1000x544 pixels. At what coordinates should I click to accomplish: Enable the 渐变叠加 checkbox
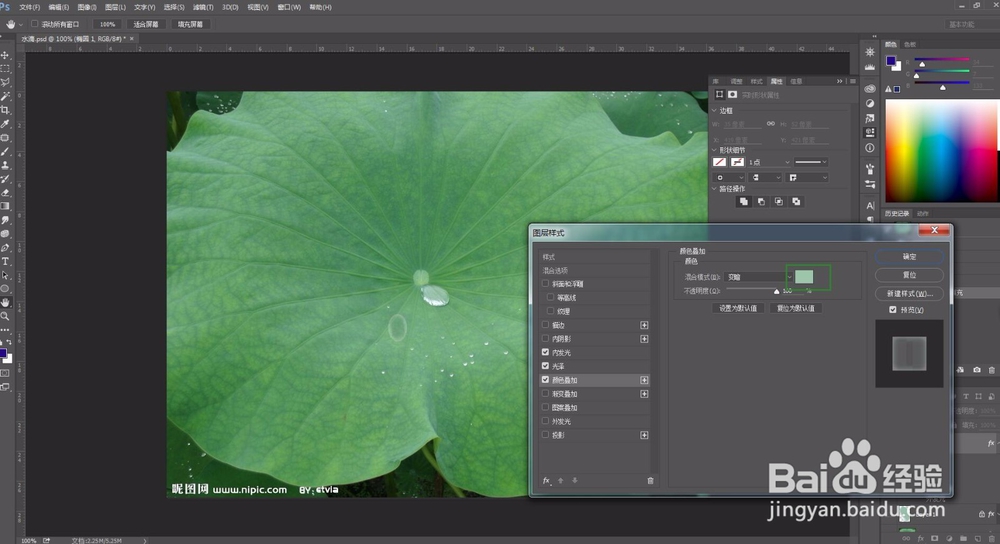click(545, 393)
